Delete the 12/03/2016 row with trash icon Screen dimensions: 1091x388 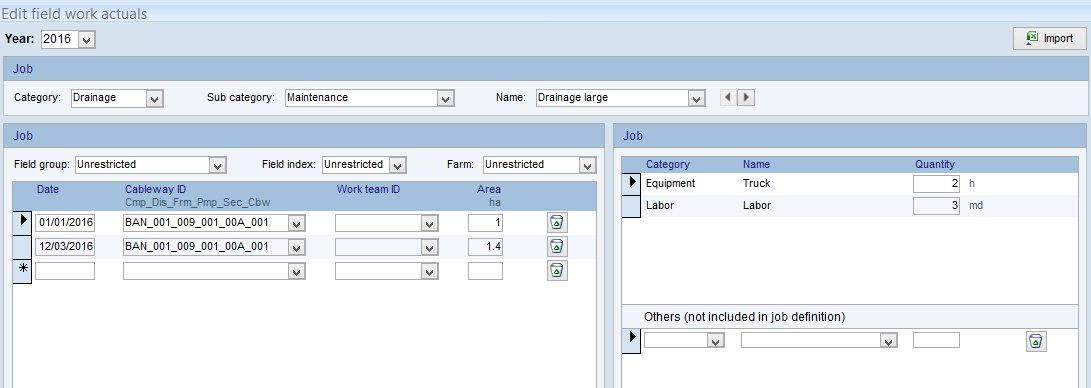click(556, 246)
